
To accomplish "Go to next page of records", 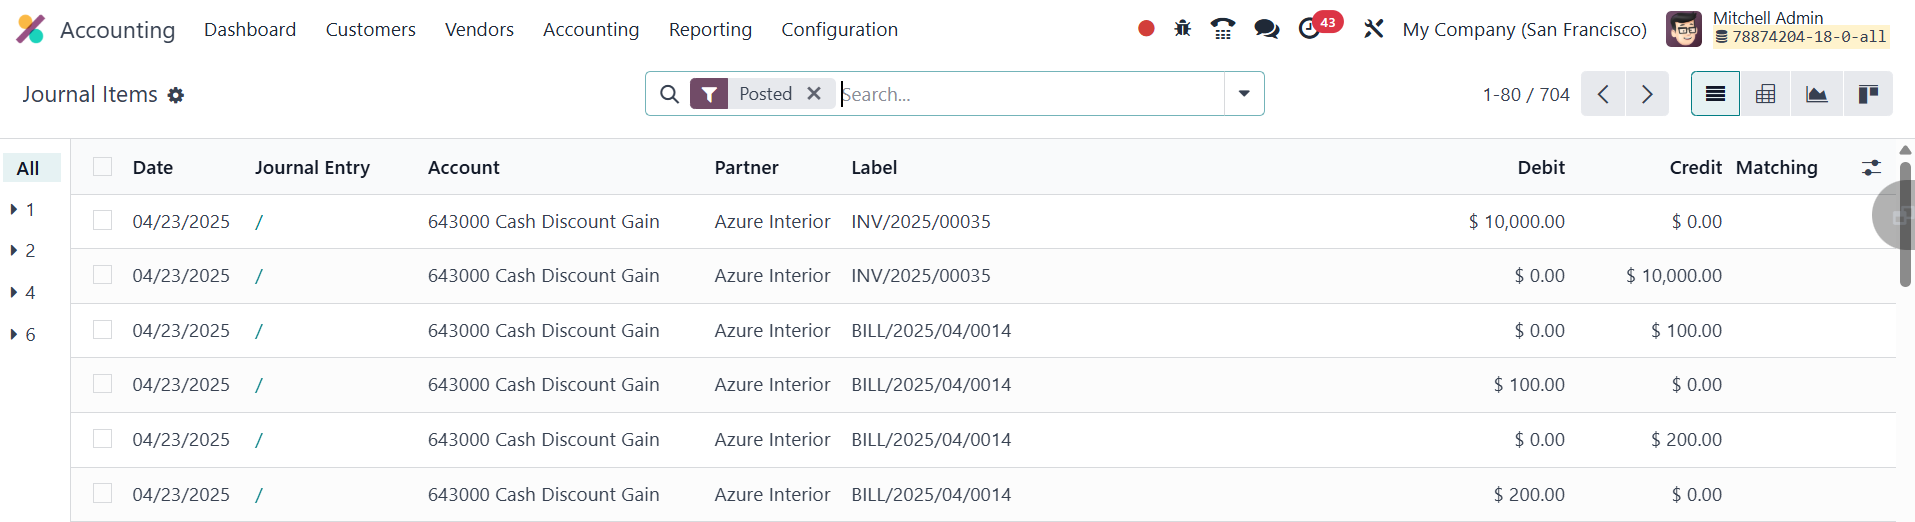I will pos(1646,94).
